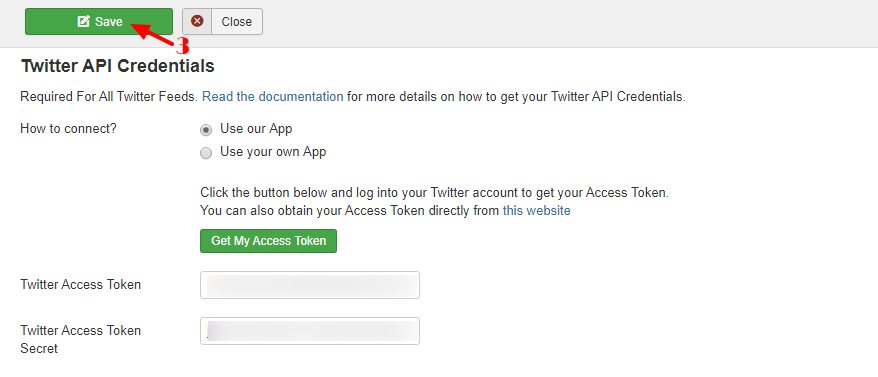Focus the Twitter Access Token Secret field

(x=310, y=331)
